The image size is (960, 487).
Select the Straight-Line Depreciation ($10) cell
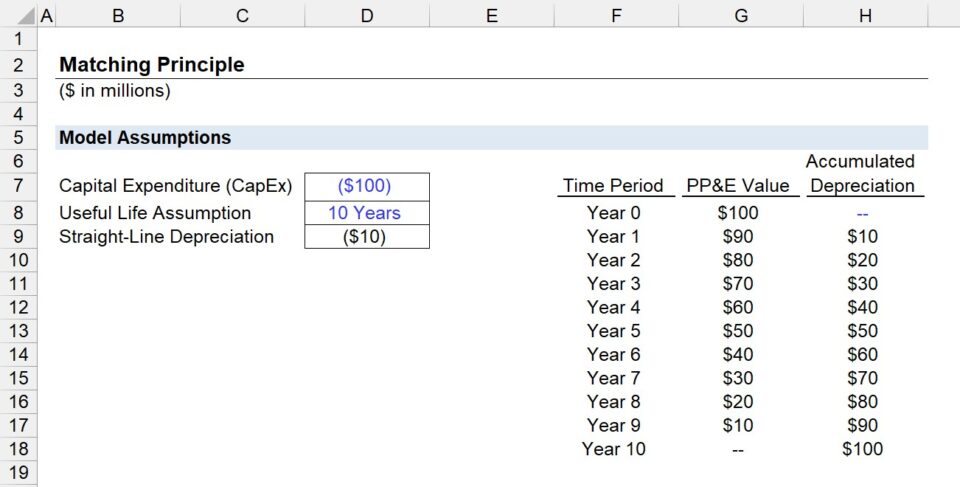point(366,237)
